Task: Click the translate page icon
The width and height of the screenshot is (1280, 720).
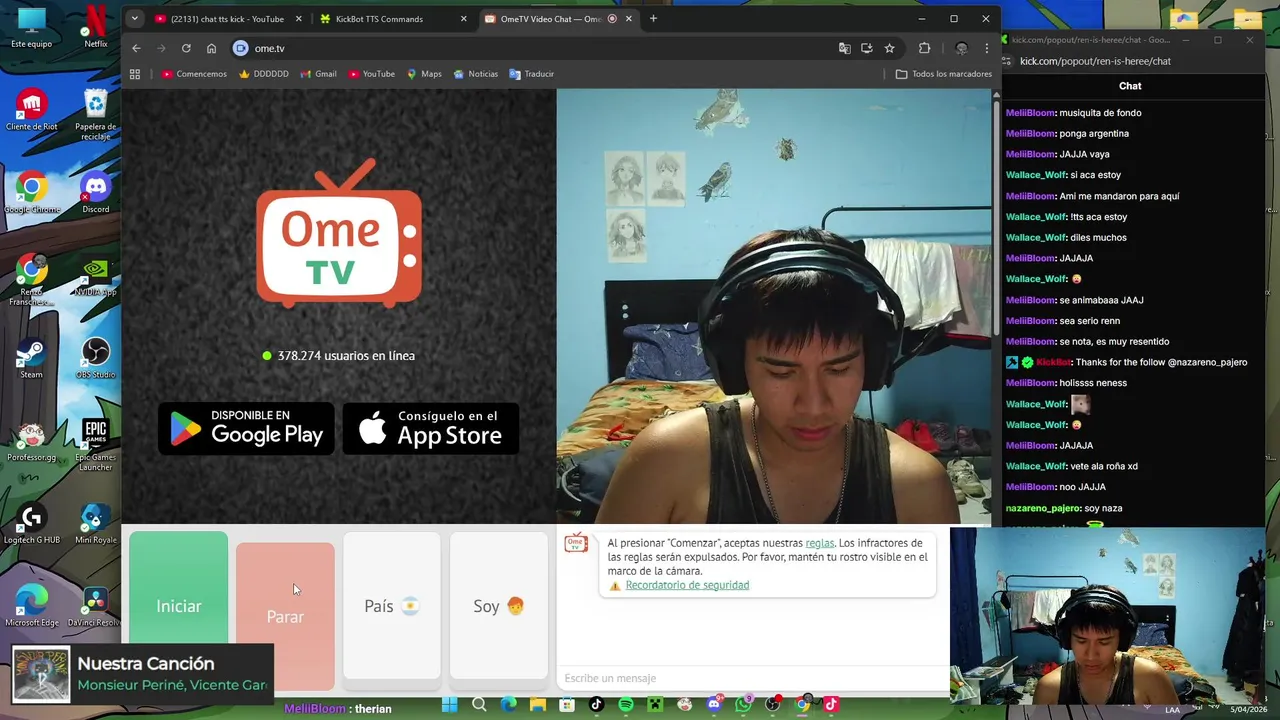Action: [845, 48]
